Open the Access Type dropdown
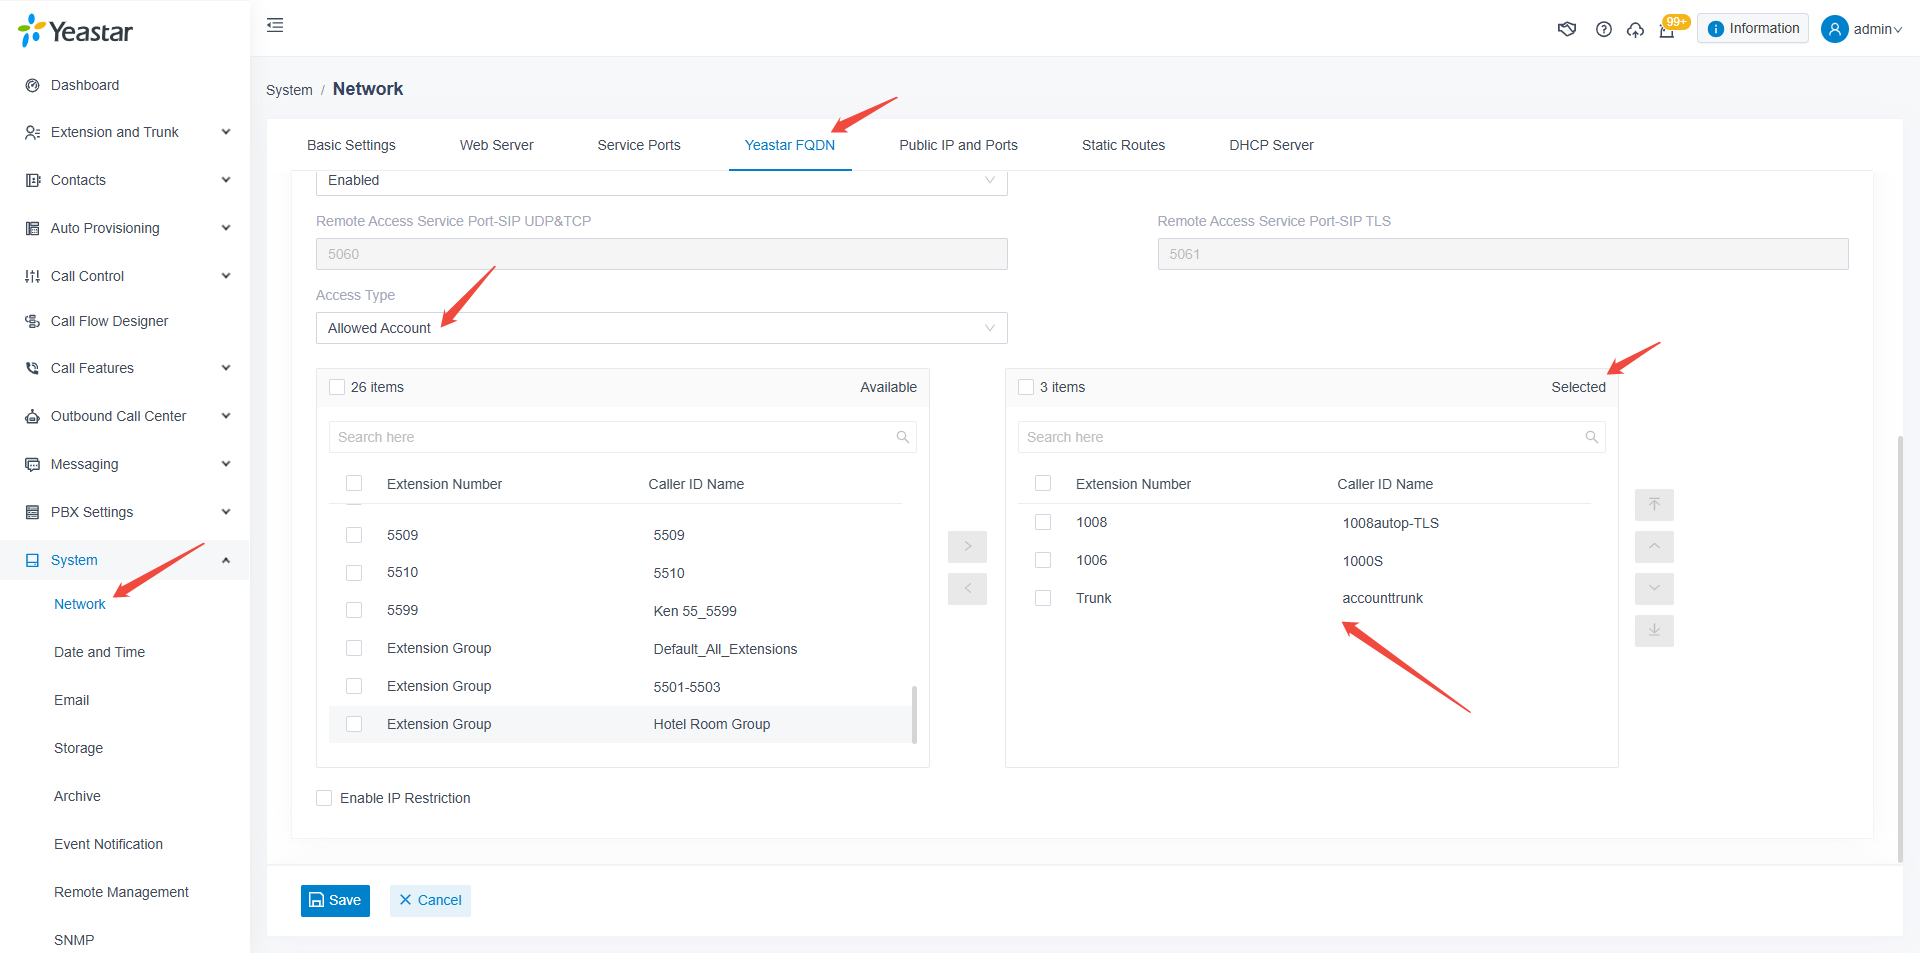This screenshot has width=1920, height=953. pyautogui.click(x=660, y=328)
